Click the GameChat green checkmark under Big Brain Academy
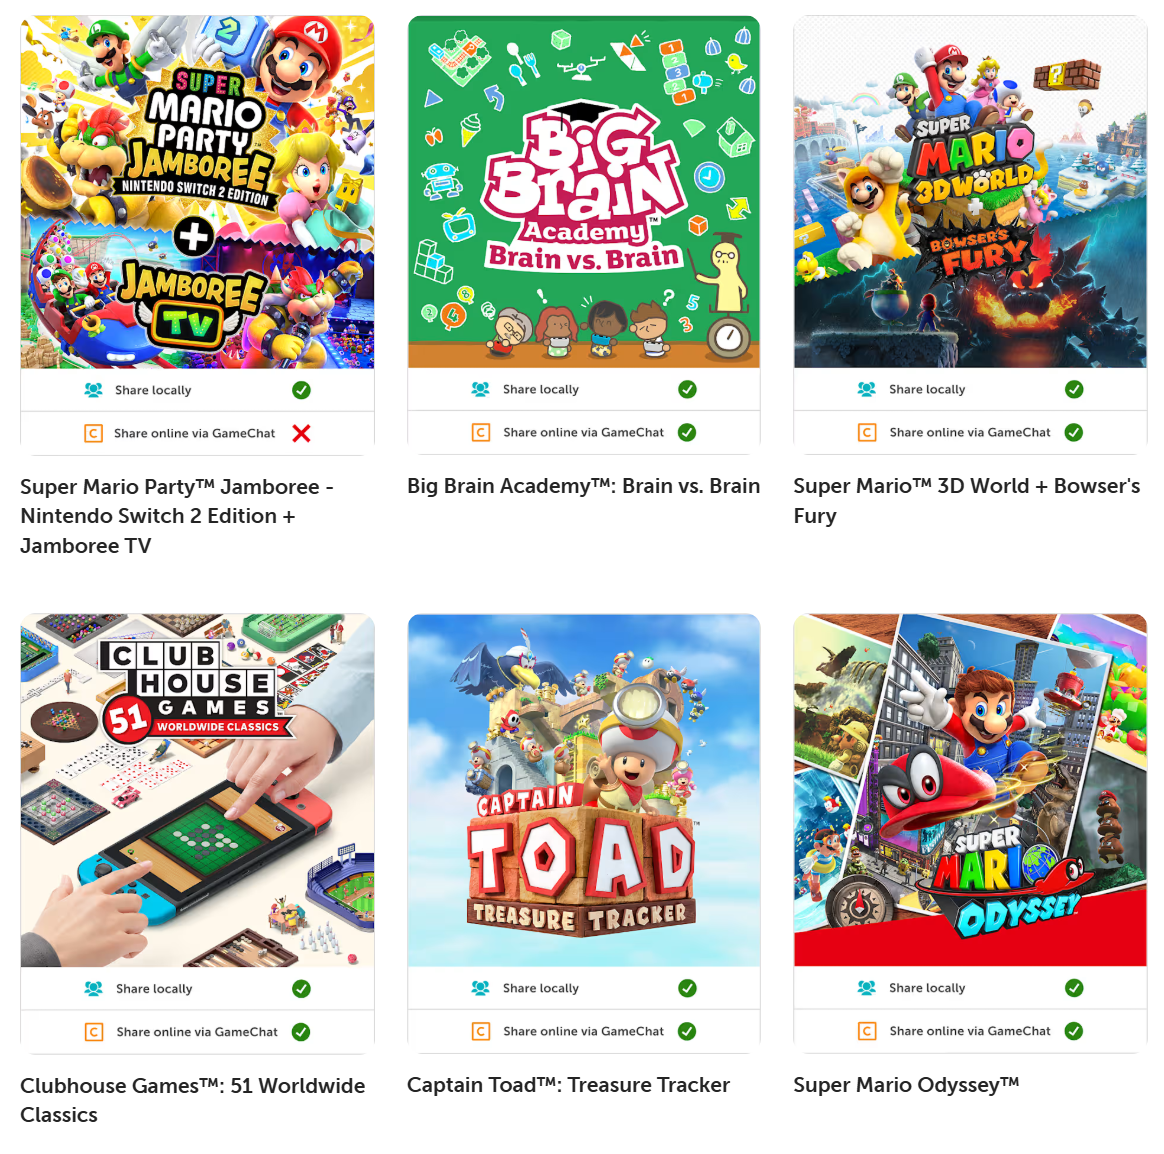The width and height of the screenshot is (1164, 1154). [x=687, y=433]
